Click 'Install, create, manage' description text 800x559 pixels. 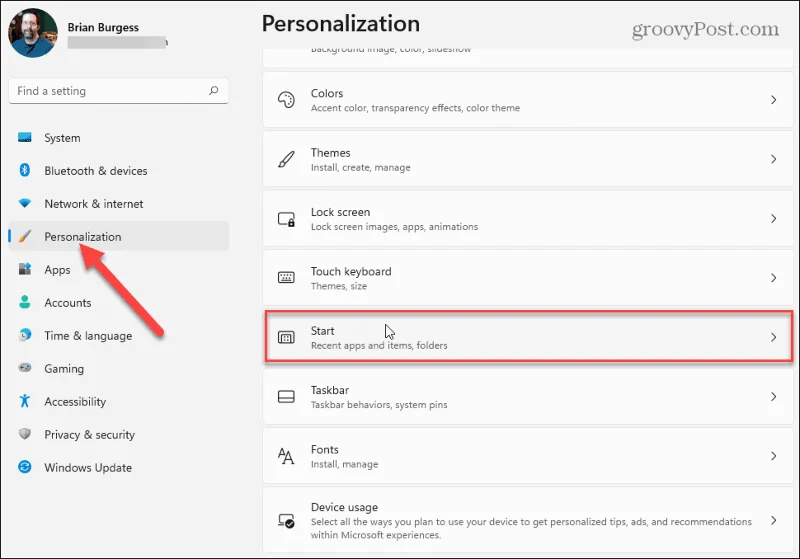pyautogui.click(x=361, y=167)
